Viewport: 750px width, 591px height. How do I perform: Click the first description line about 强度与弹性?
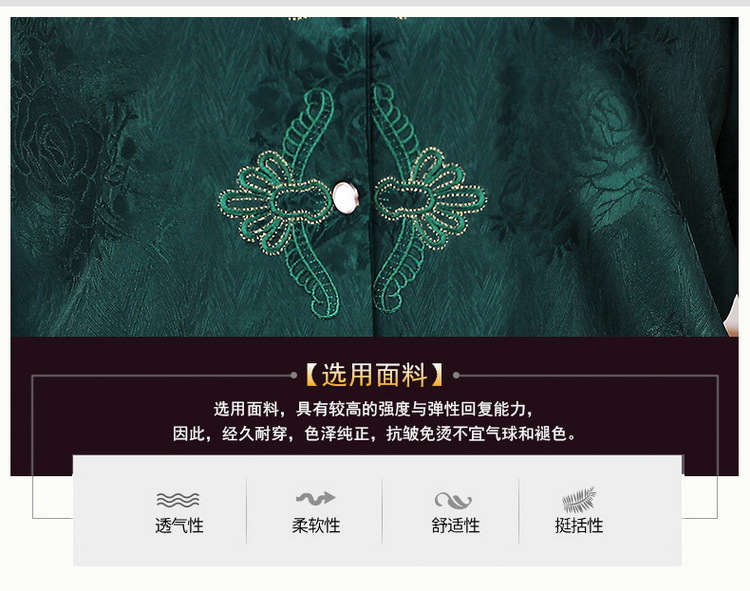click(374, 409)
